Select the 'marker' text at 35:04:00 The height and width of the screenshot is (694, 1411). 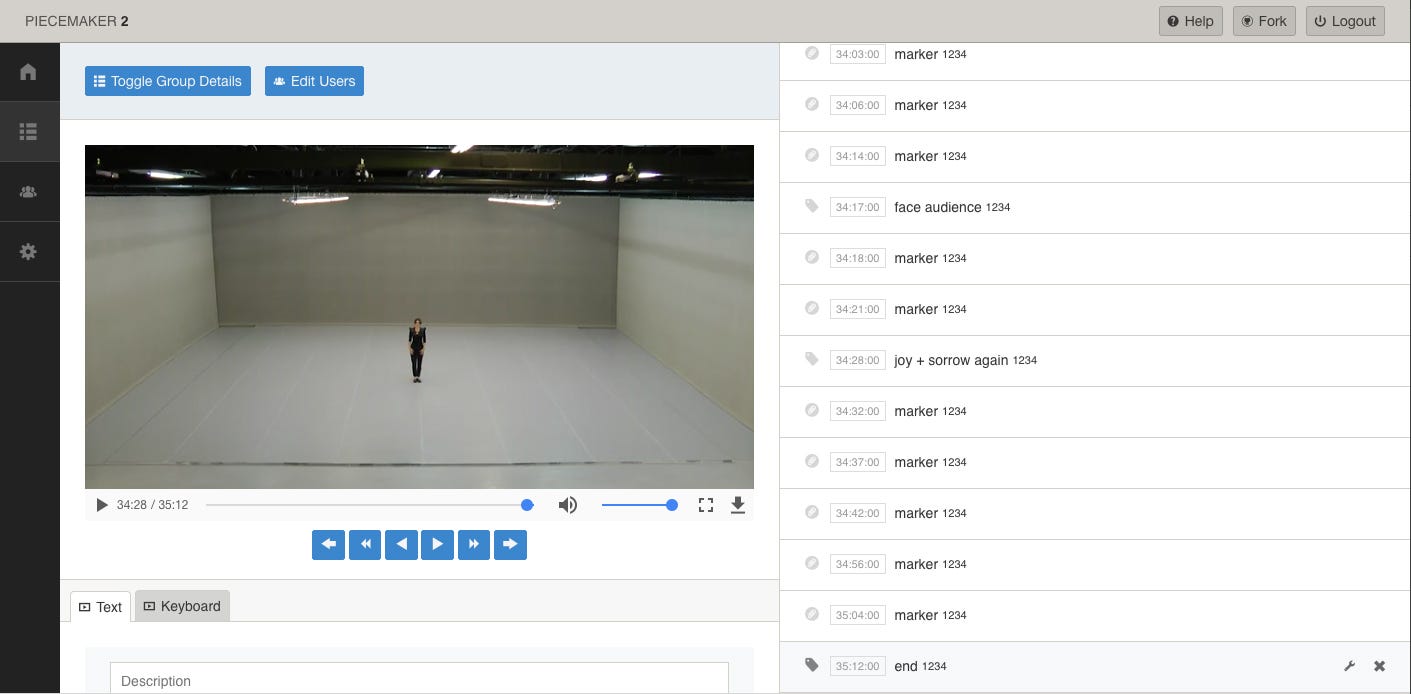[x=916, y=615]
